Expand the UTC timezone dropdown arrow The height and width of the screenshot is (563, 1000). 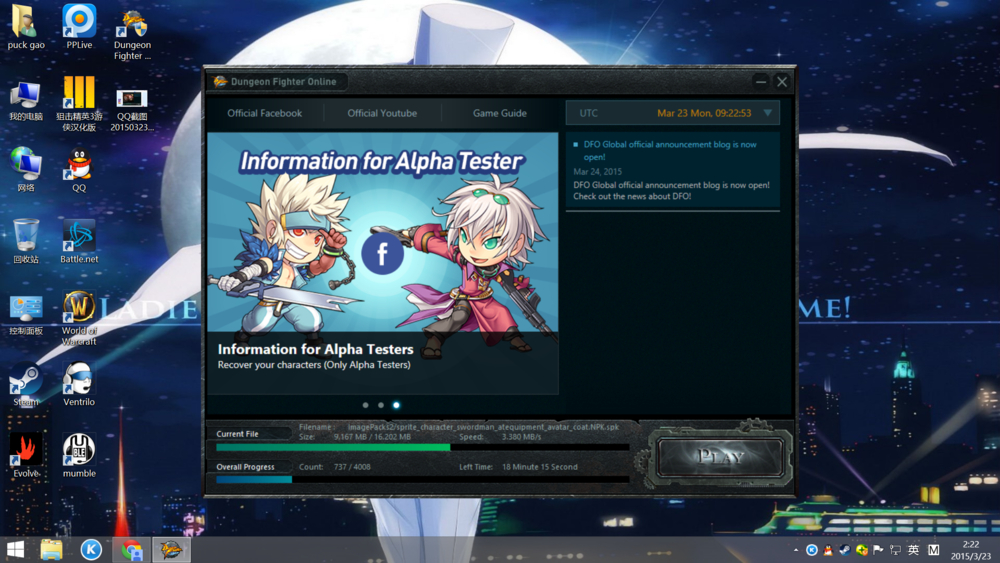[x=768, y=113]
